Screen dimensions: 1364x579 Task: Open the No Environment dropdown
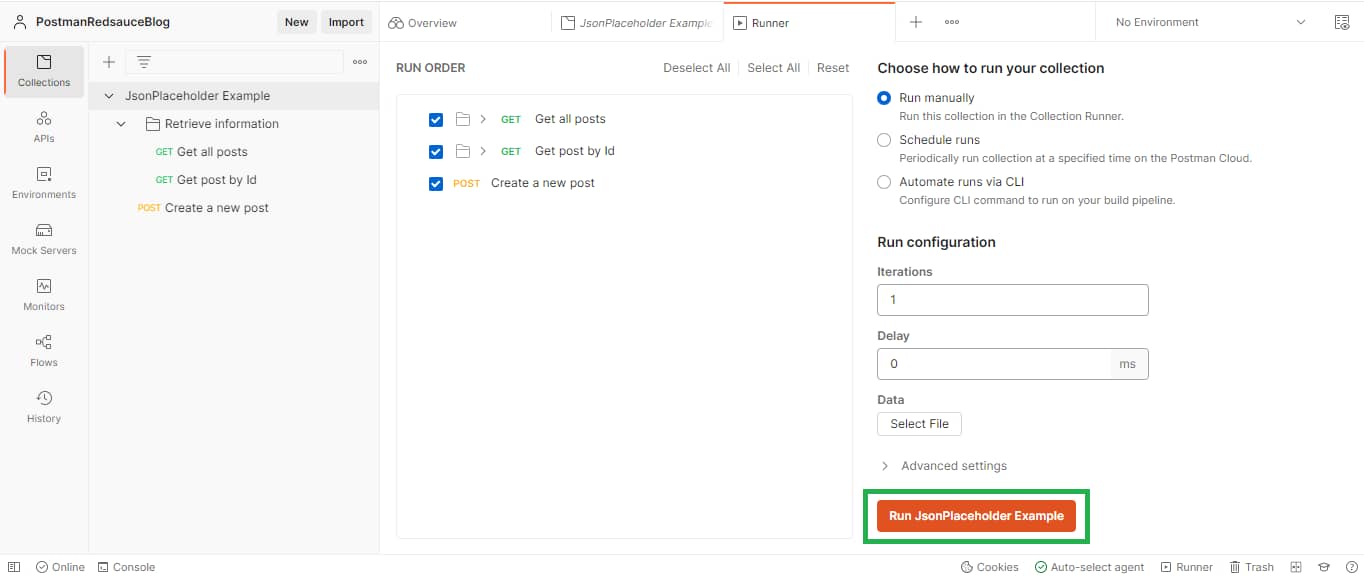[x=1211, y=22]
